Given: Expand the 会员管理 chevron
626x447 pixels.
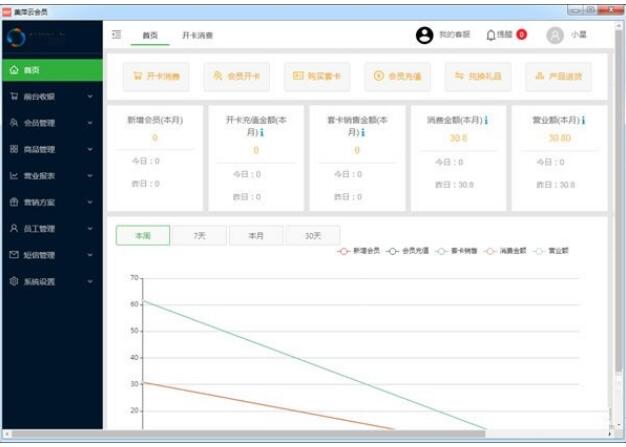Looking at the screenshot, I should (90, 123).
